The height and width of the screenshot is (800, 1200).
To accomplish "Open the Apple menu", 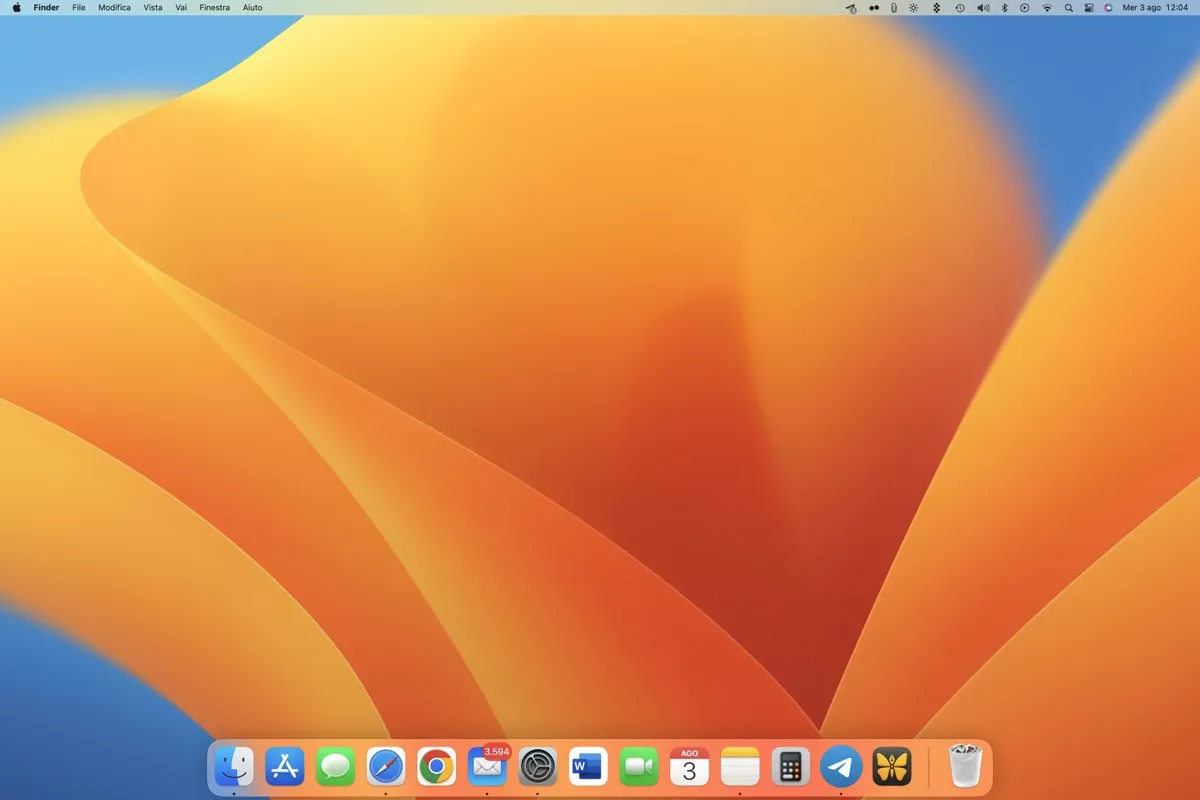I will [16, 8].
